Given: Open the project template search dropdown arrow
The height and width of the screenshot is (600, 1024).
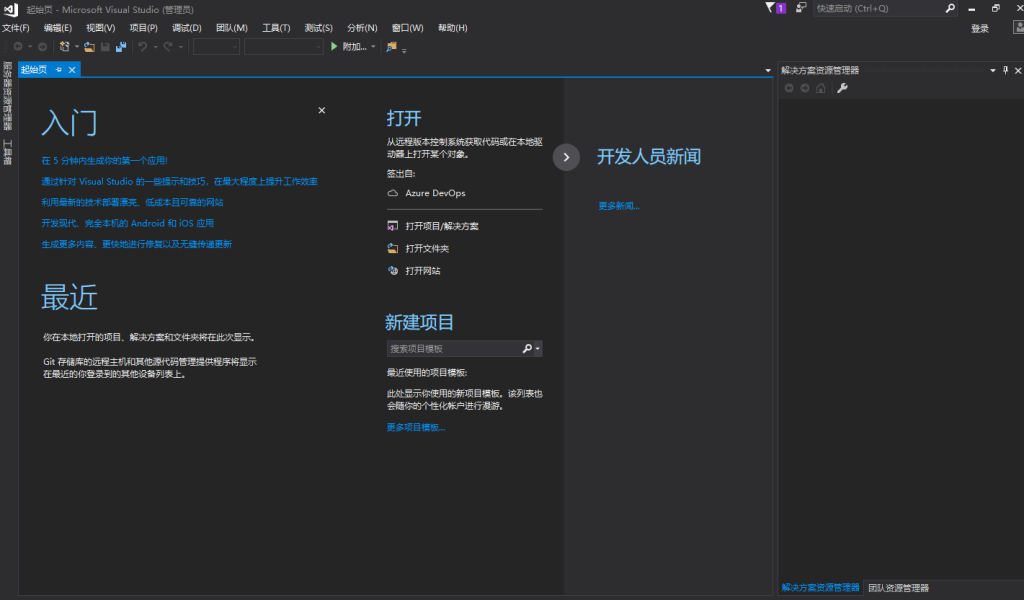Looking at the screenshot, I should [539, 349].
